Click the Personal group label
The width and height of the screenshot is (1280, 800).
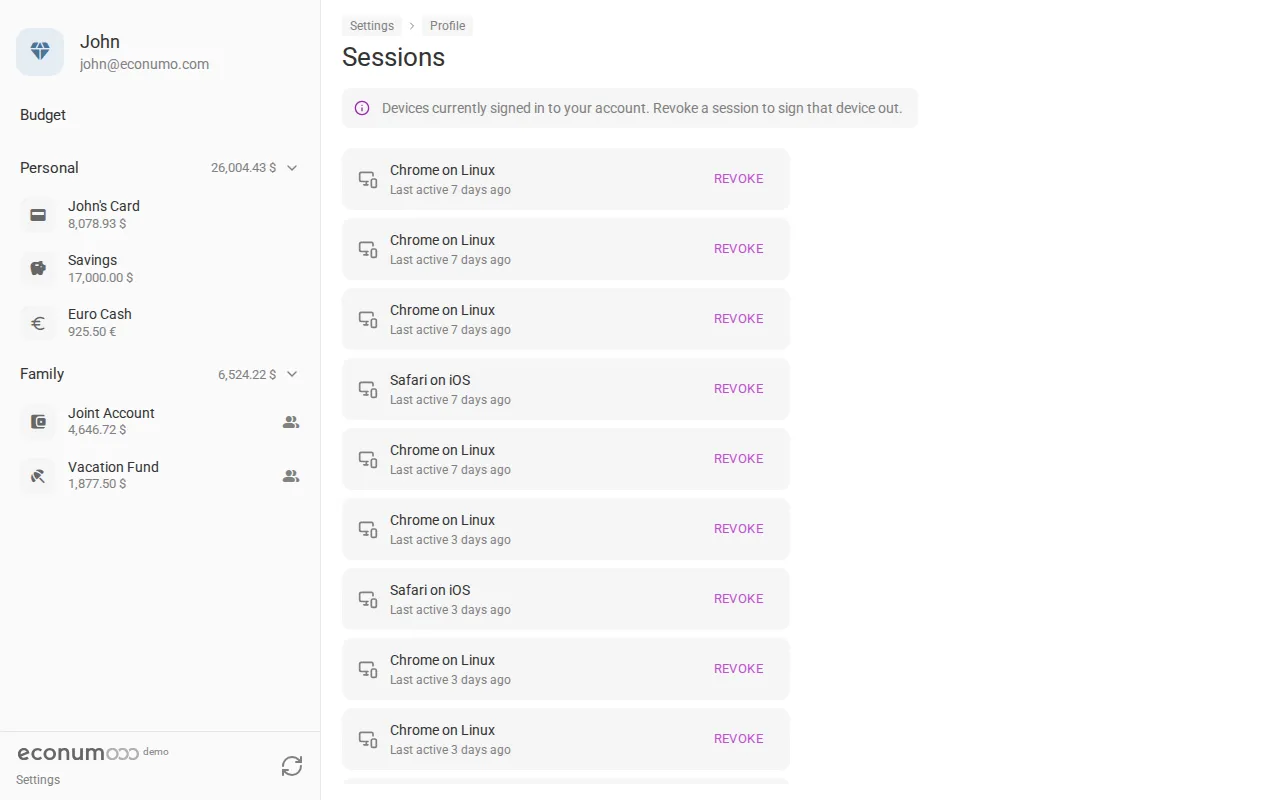pos(49,168)
